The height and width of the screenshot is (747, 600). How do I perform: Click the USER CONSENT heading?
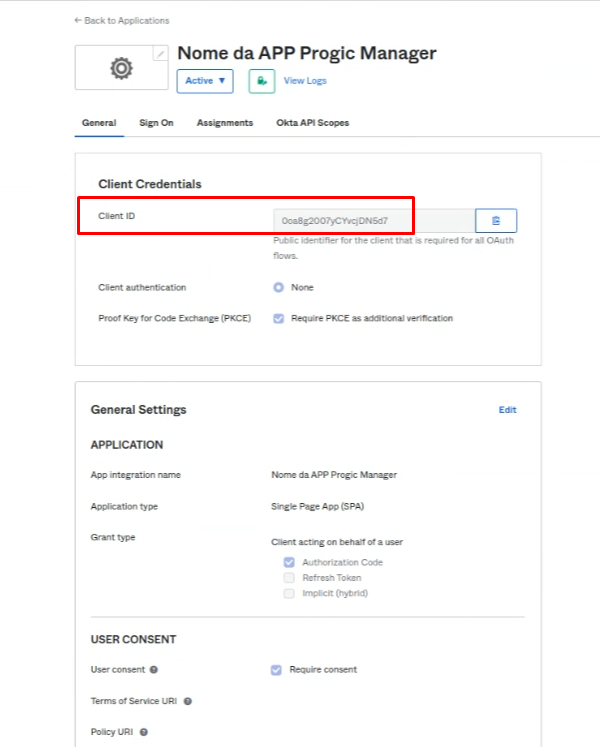point(133,639)
